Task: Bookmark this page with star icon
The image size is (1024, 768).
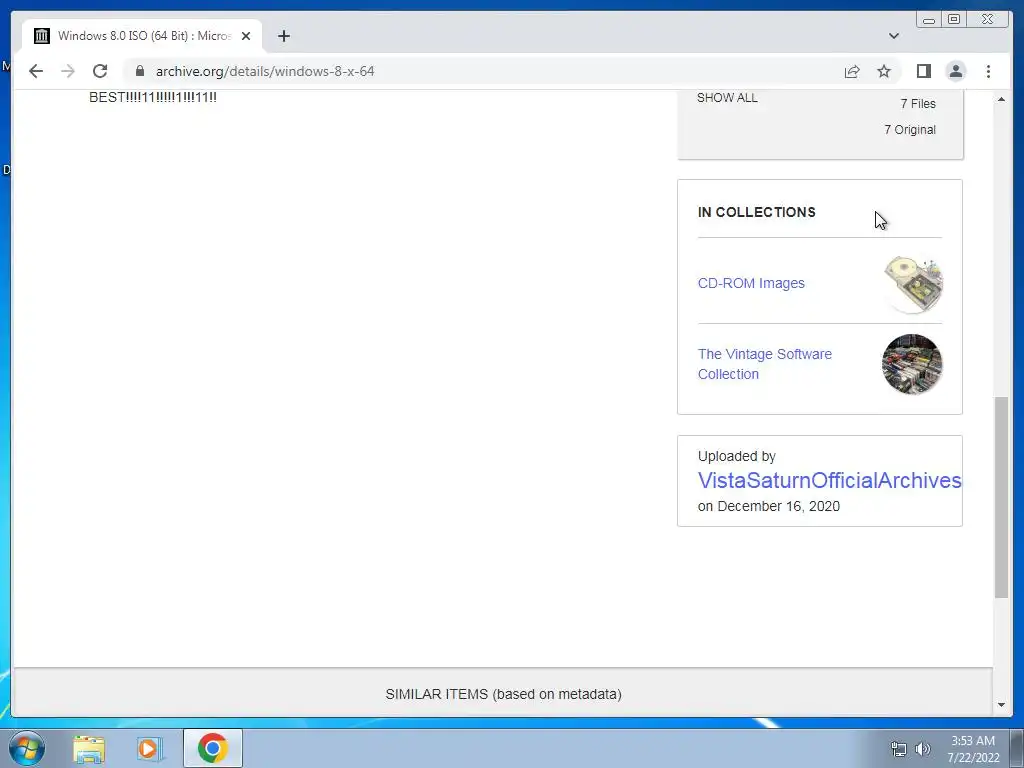Action: tap(884, 71)
